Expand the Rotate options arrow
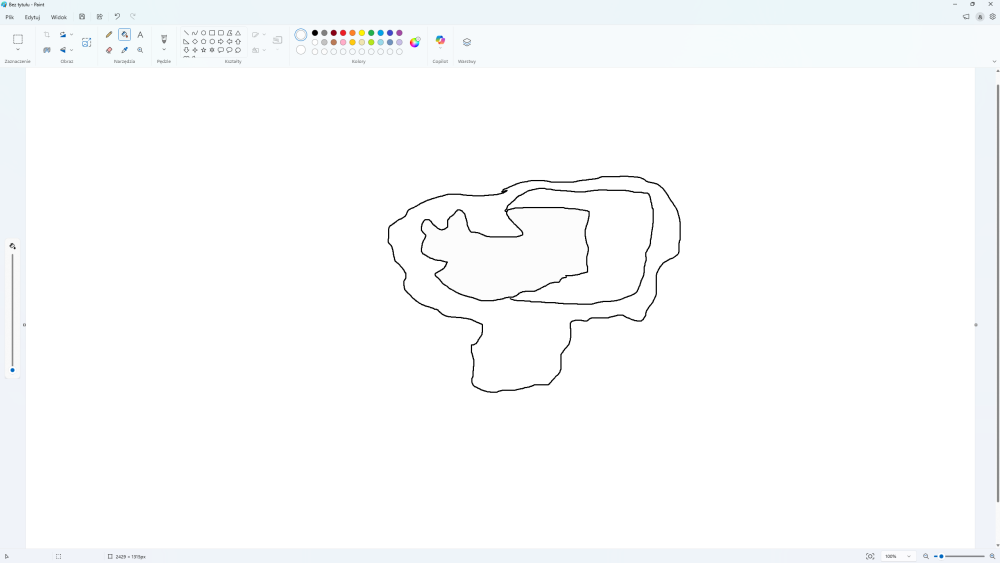This screenshot has width=1000, height=563. coord(71,34)
